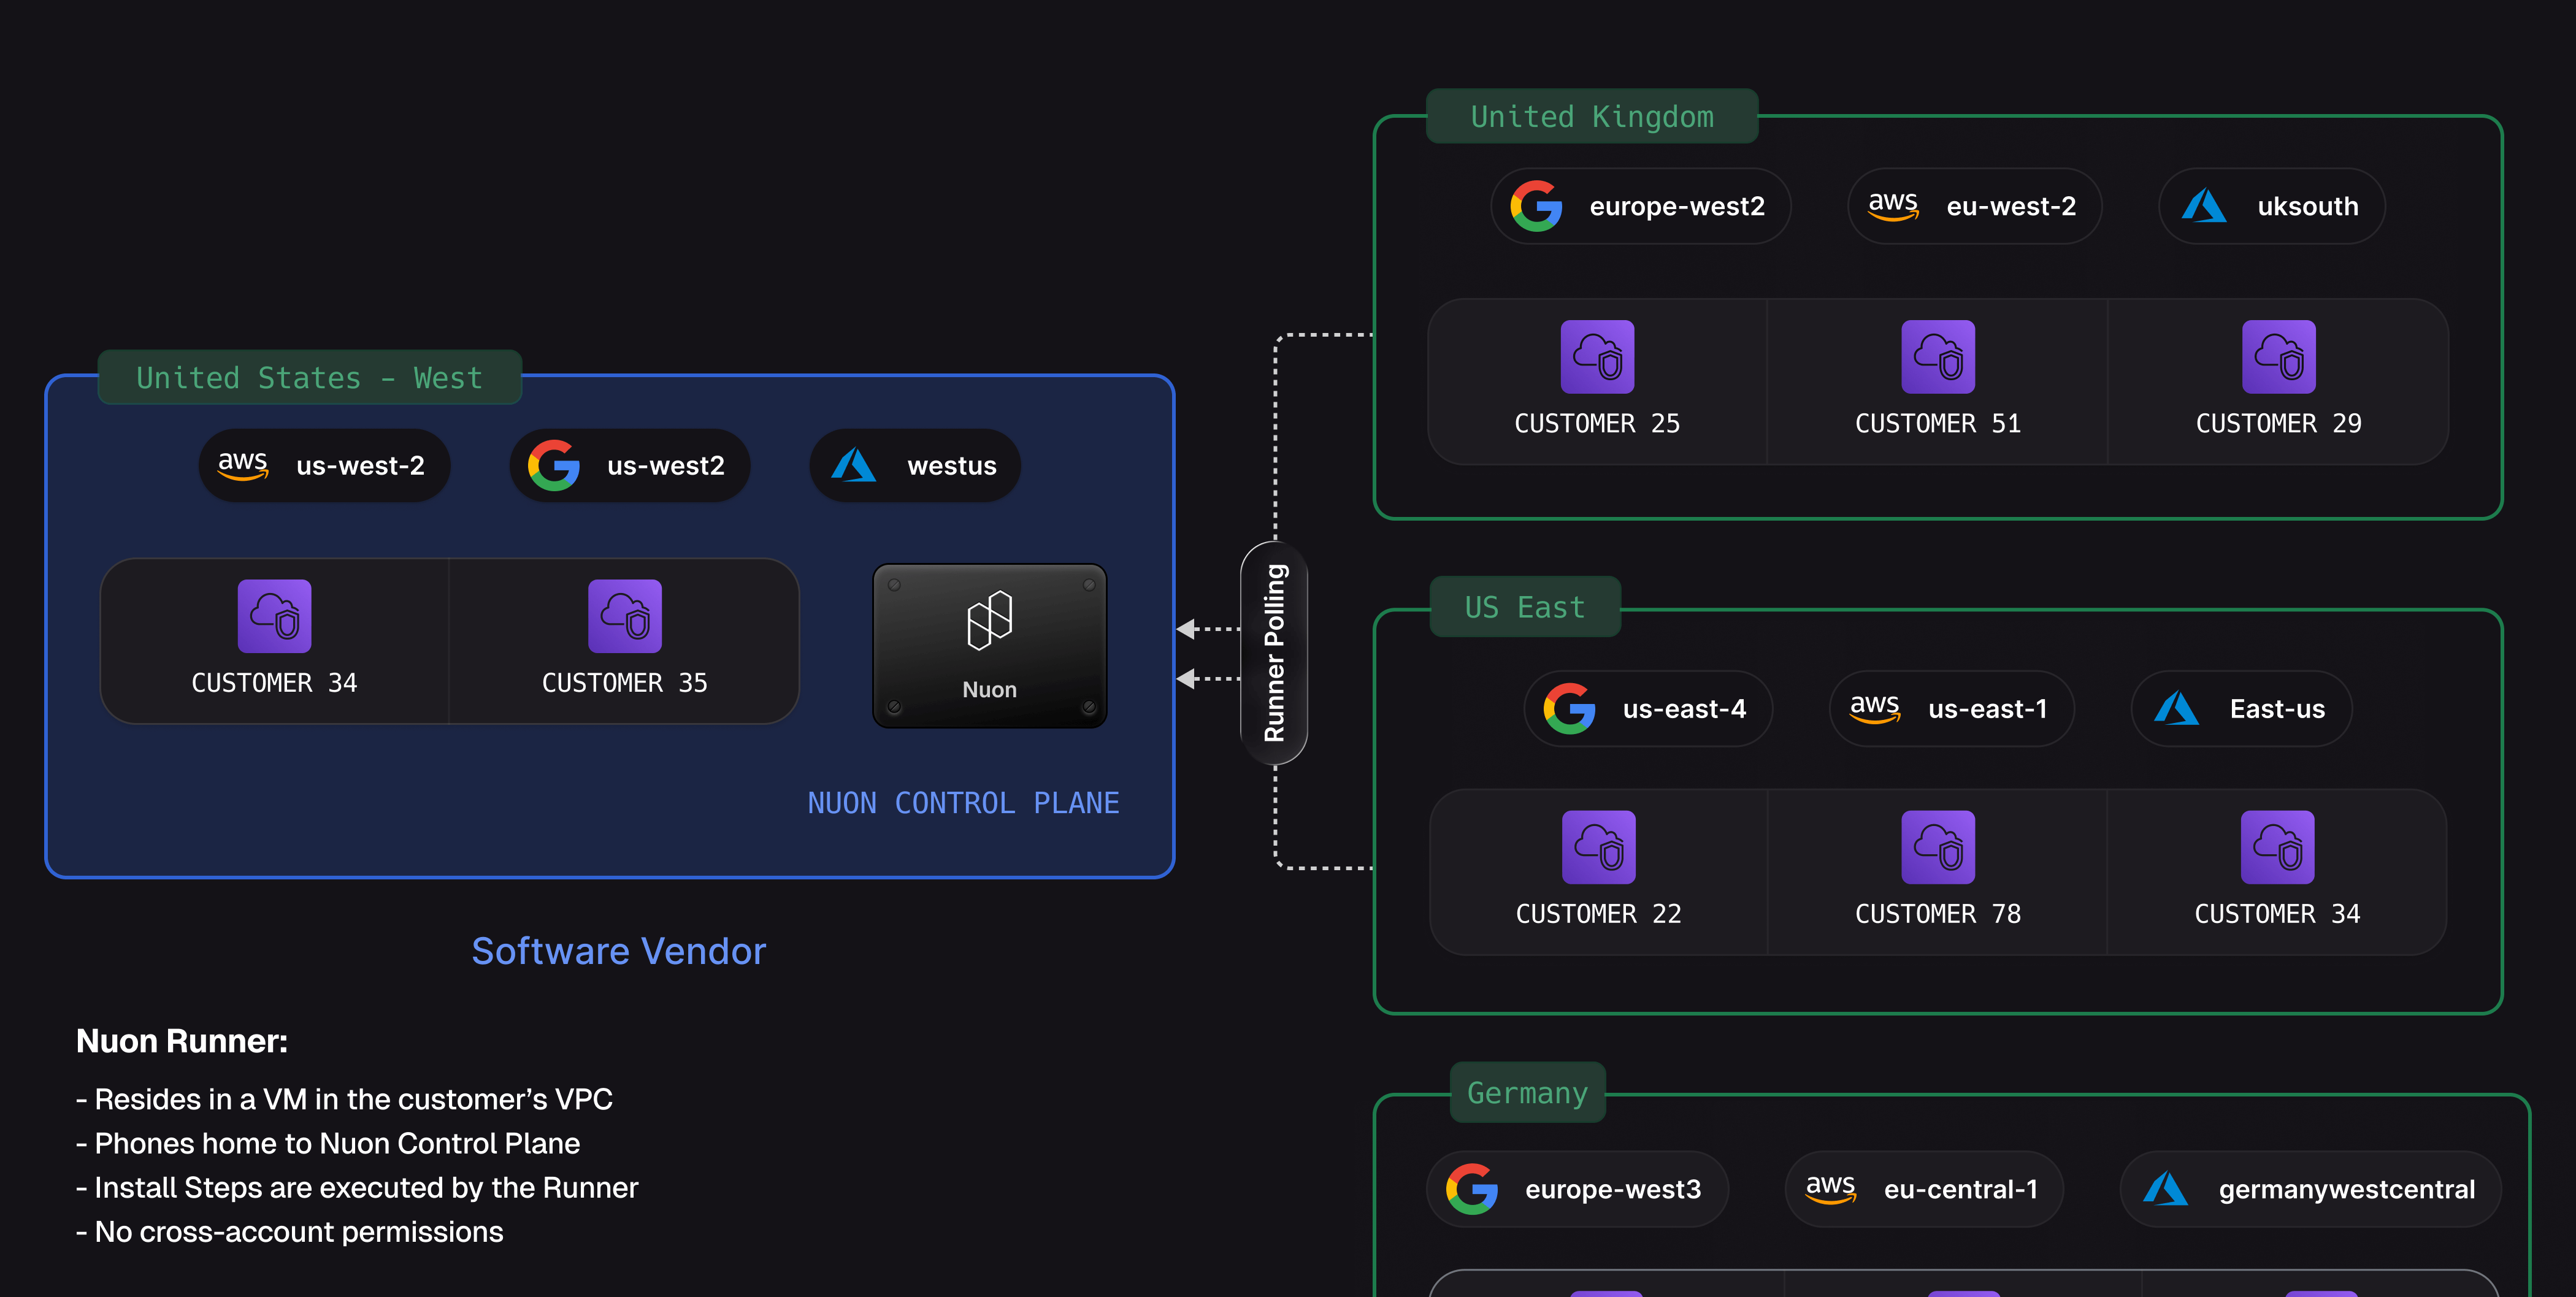Click the Customer 35 cloud shield icon
The height and width of the screenshot is (1297, 2576).
[625, 617]
